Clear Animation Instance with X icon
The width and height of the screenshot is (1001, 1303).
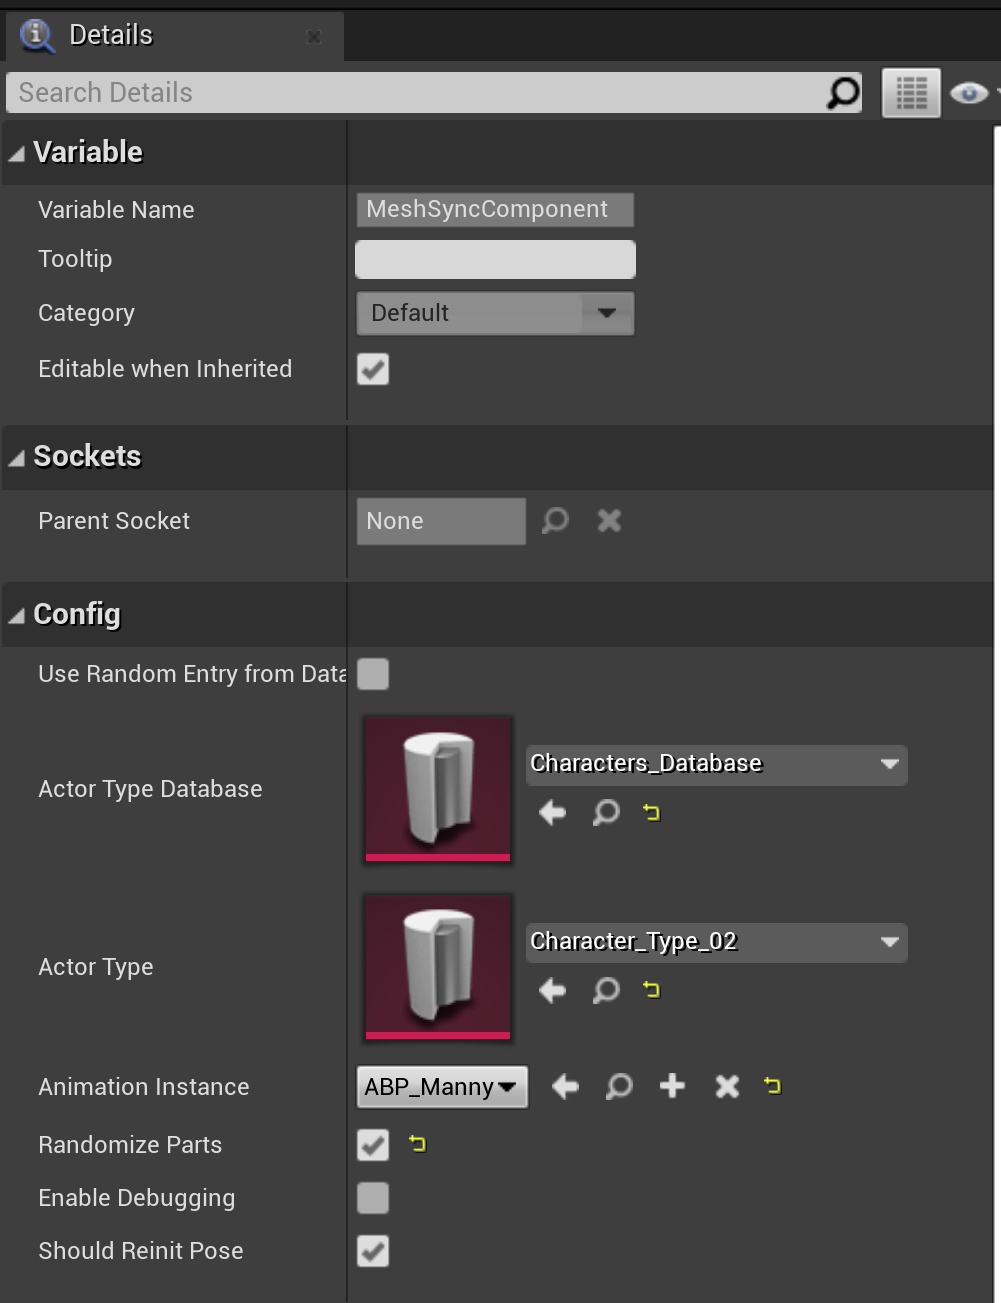727,1086
